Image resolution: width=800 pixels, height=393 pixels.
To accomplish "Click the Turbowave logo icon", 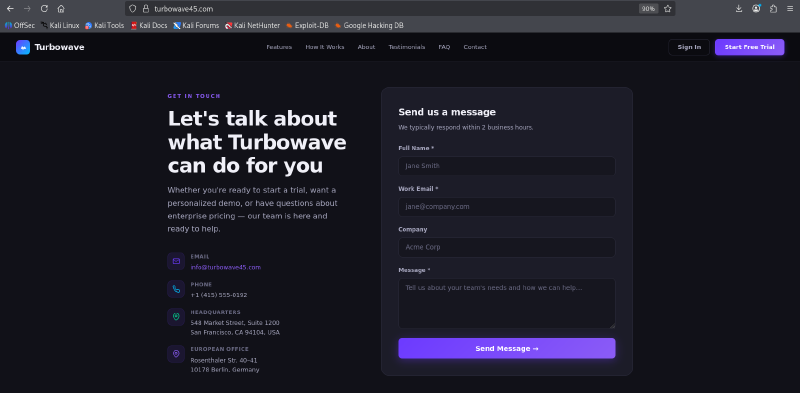I will (23, 47).
